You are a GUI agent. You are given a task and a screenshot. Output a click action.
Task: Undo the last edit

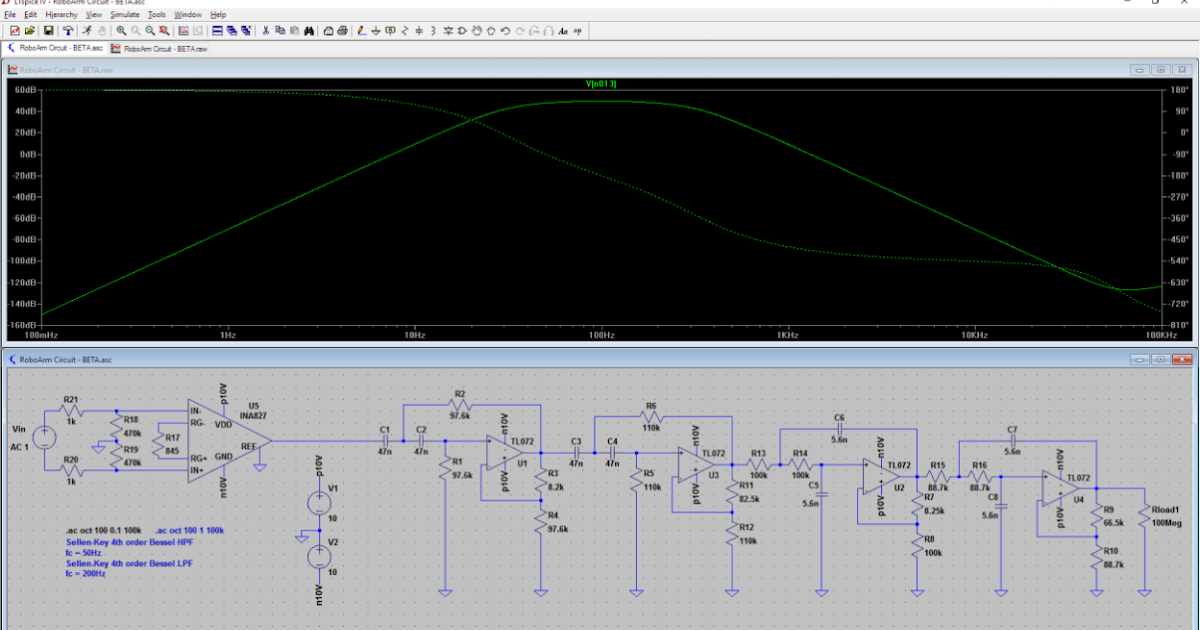click(507, 31)
